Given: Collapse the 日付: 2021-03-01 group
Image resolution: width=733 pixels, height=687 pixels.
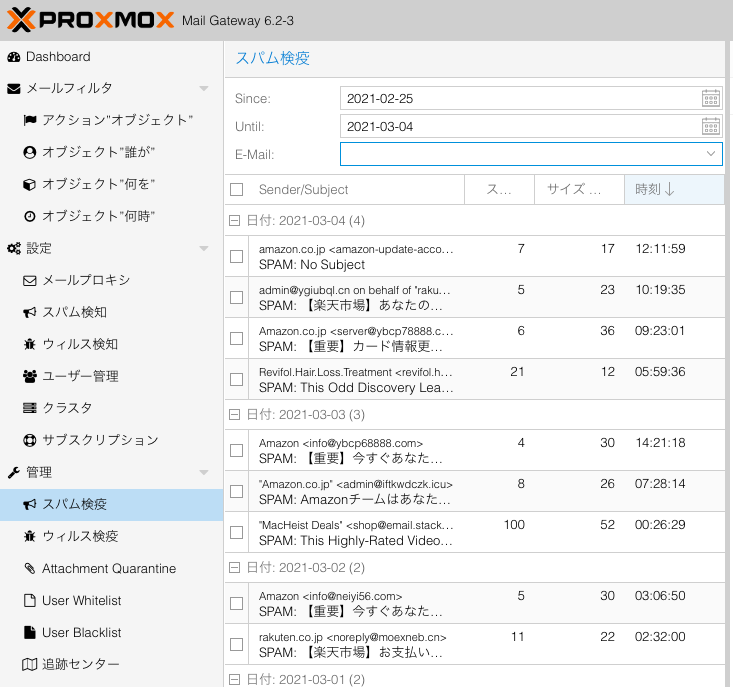Looking at the screenshot, I should [234, 679].
